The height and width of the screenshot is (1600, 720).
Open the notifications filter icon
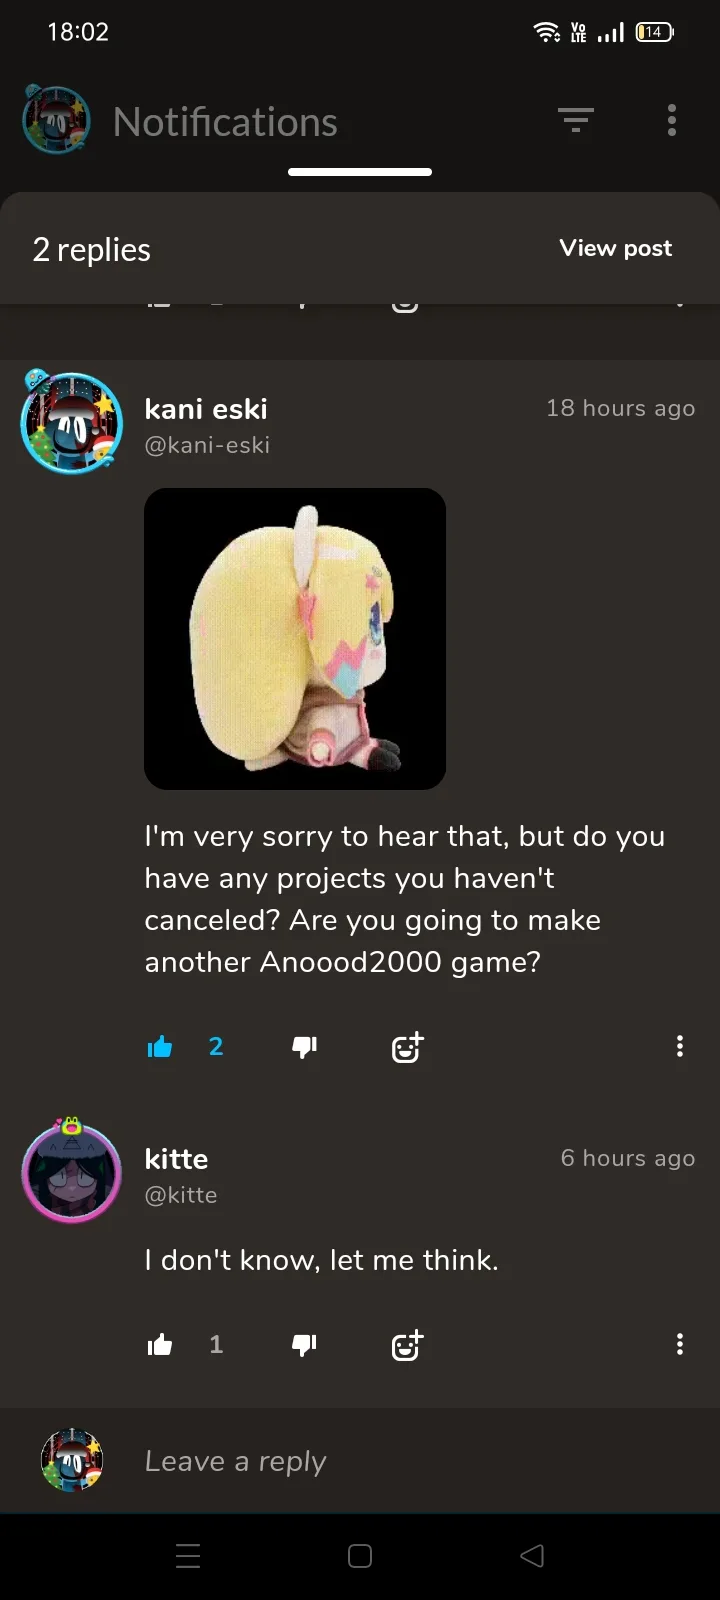pyautogui.click(x=576, y=121)
